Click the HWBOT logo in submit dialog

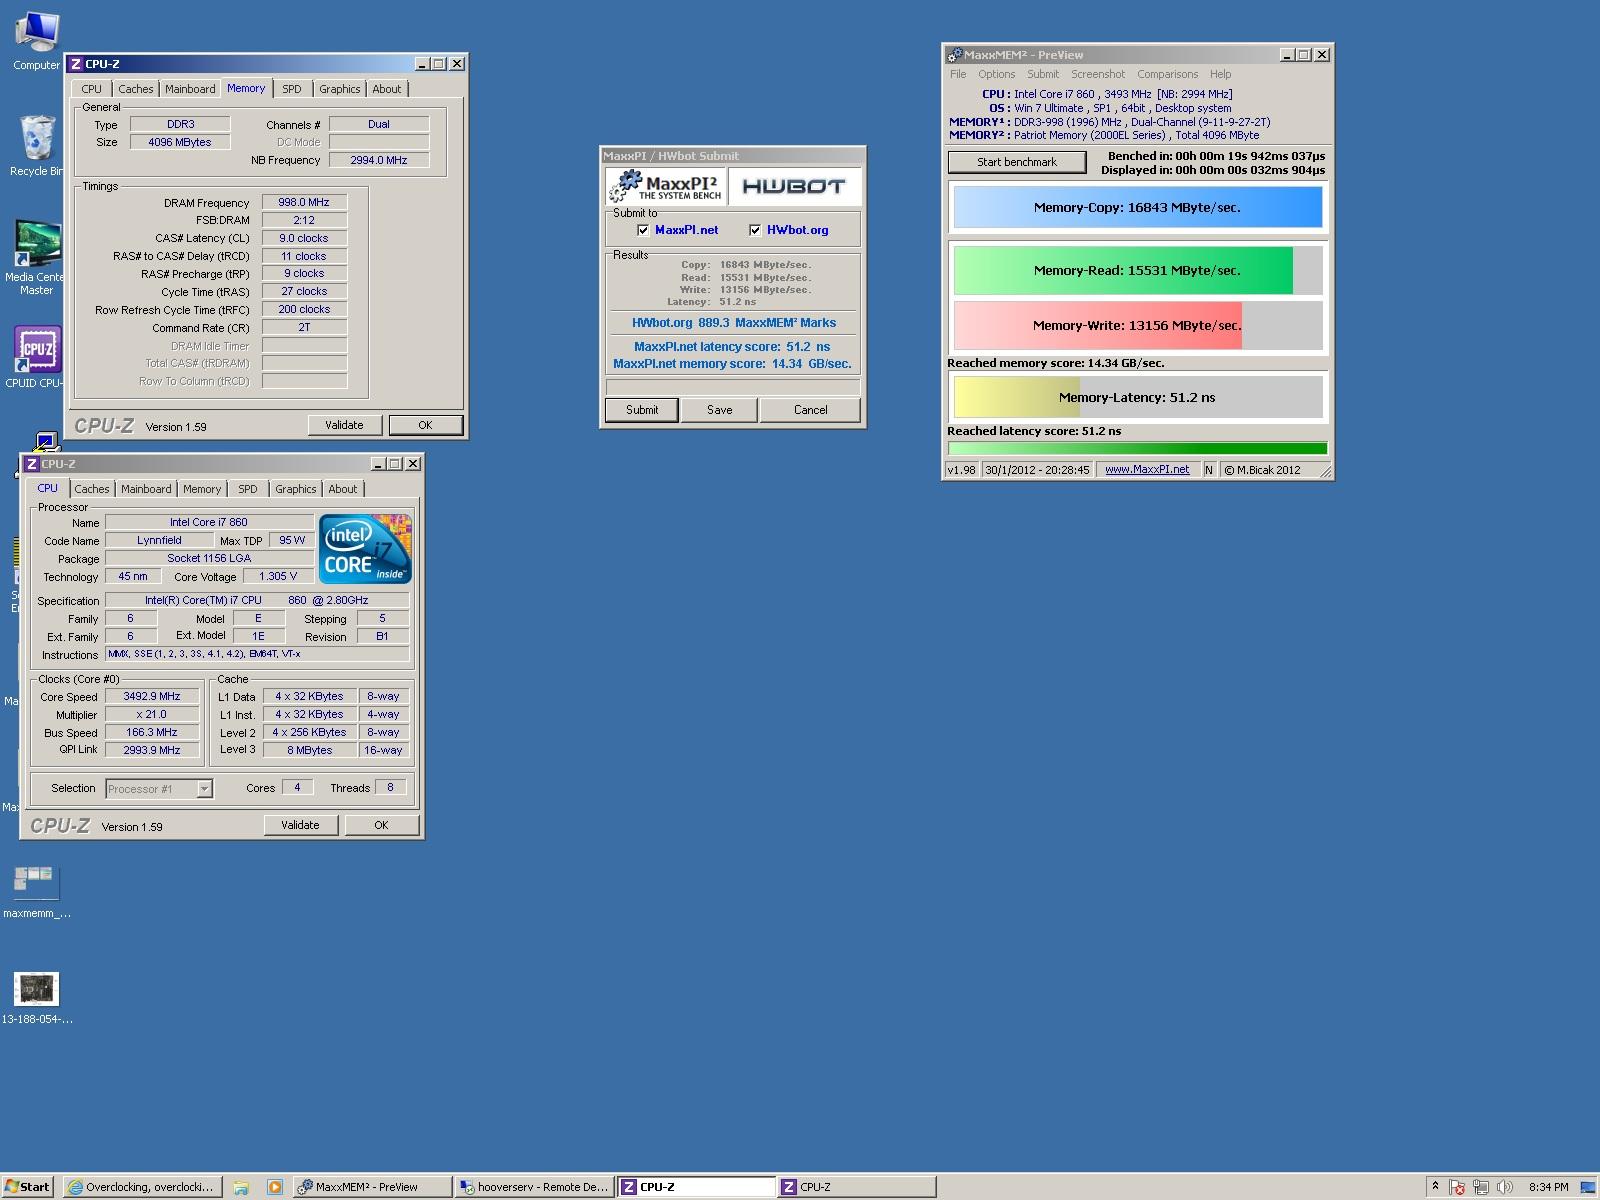click(794, 186)
